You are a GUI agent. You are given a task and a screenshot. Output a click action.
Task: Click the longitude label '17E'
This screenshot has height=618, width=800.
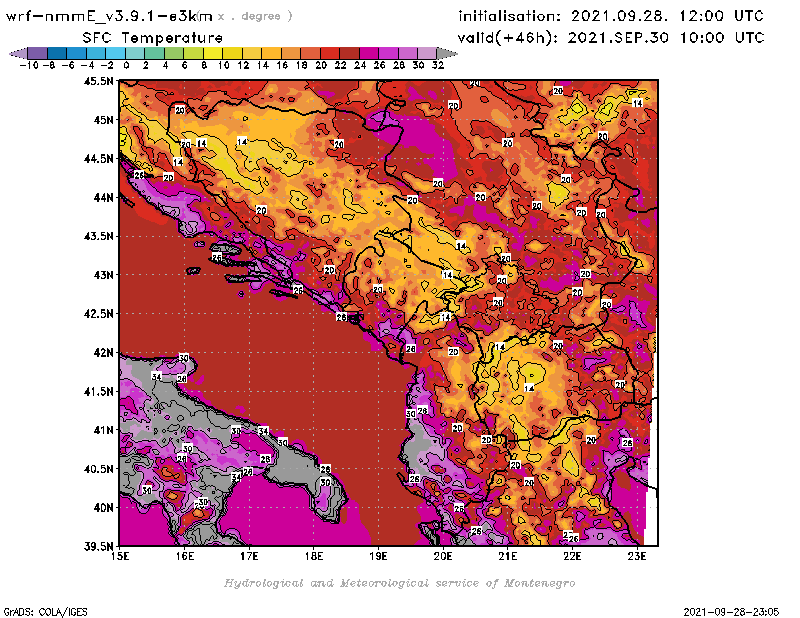pyautogui.click(x=249, y=556)
